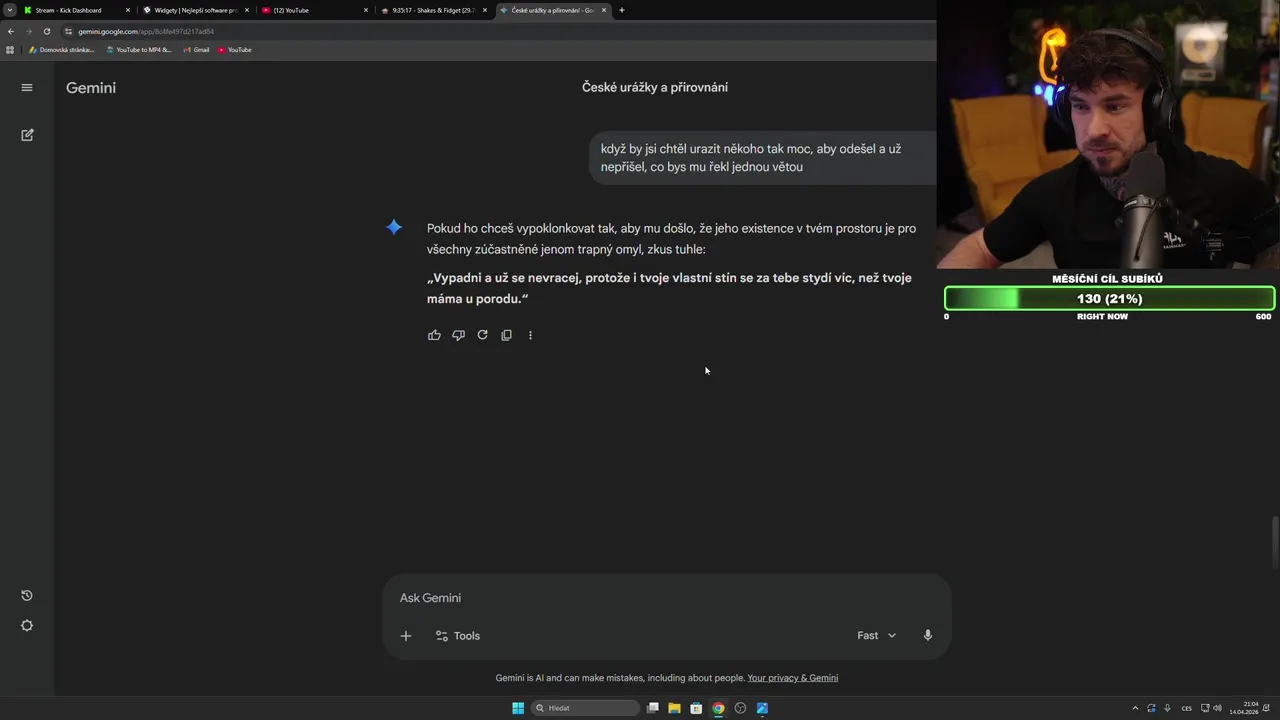
Task: Open Microsoft Store from the taskbar
Action: click(x=696, y=708)
